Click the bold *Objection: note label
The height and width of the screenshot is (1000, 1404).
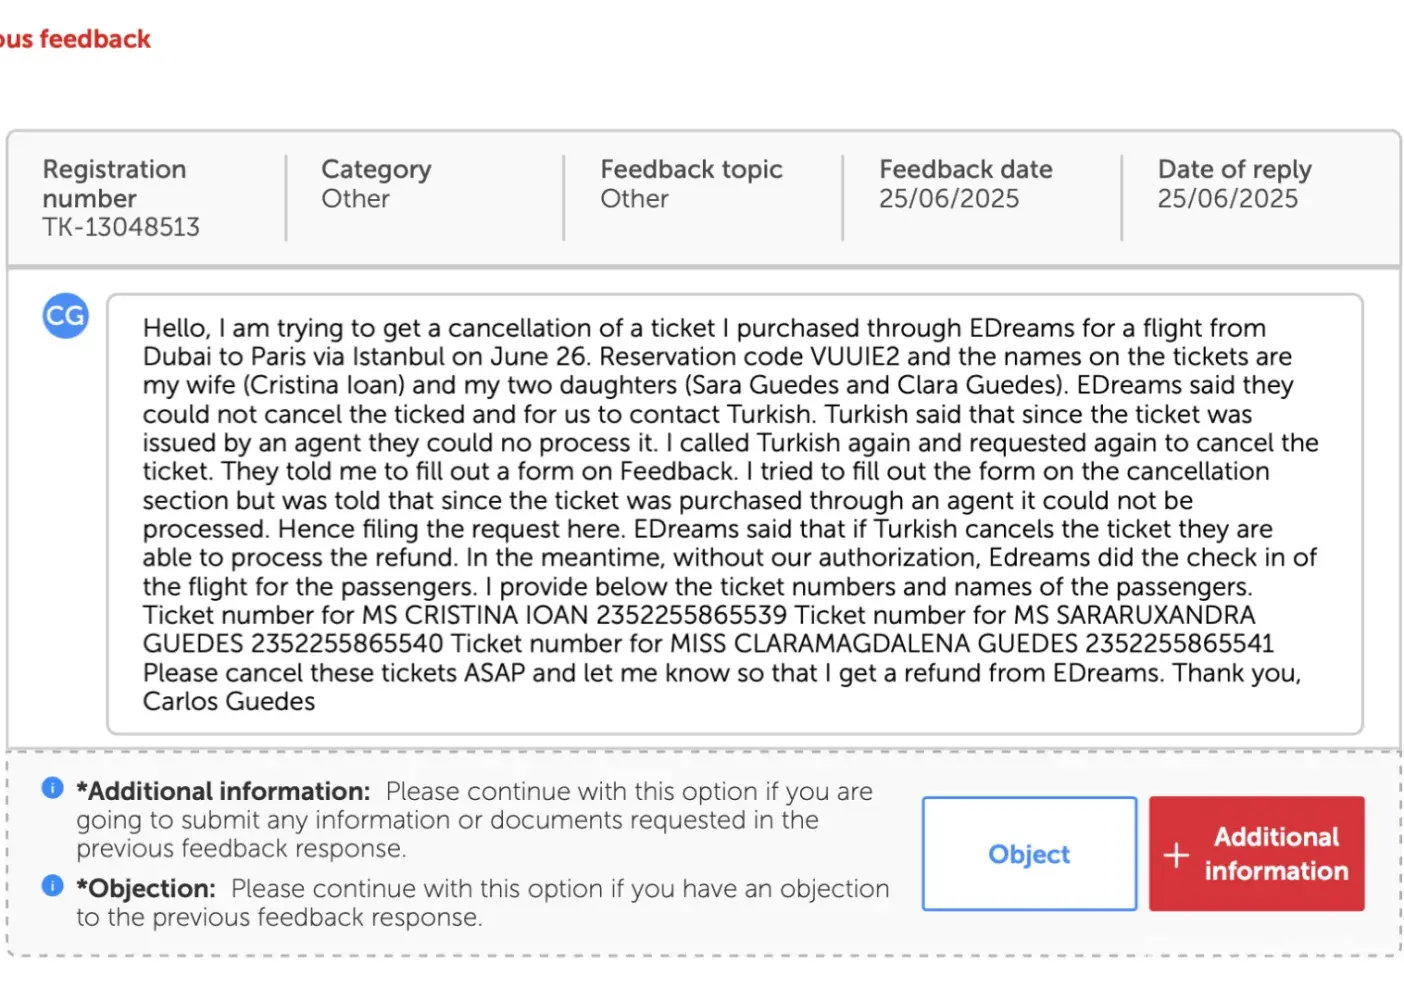146,888
